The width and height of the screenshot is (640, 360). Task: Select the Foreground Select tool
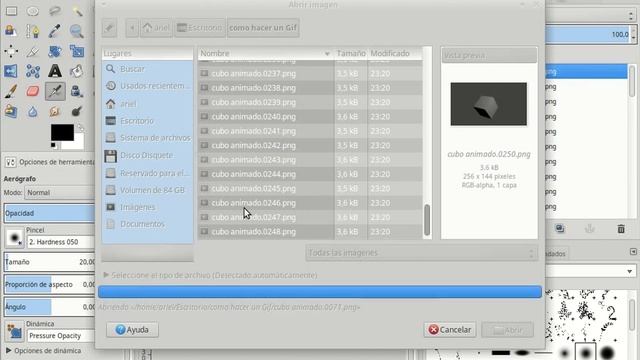pos(11,31)
